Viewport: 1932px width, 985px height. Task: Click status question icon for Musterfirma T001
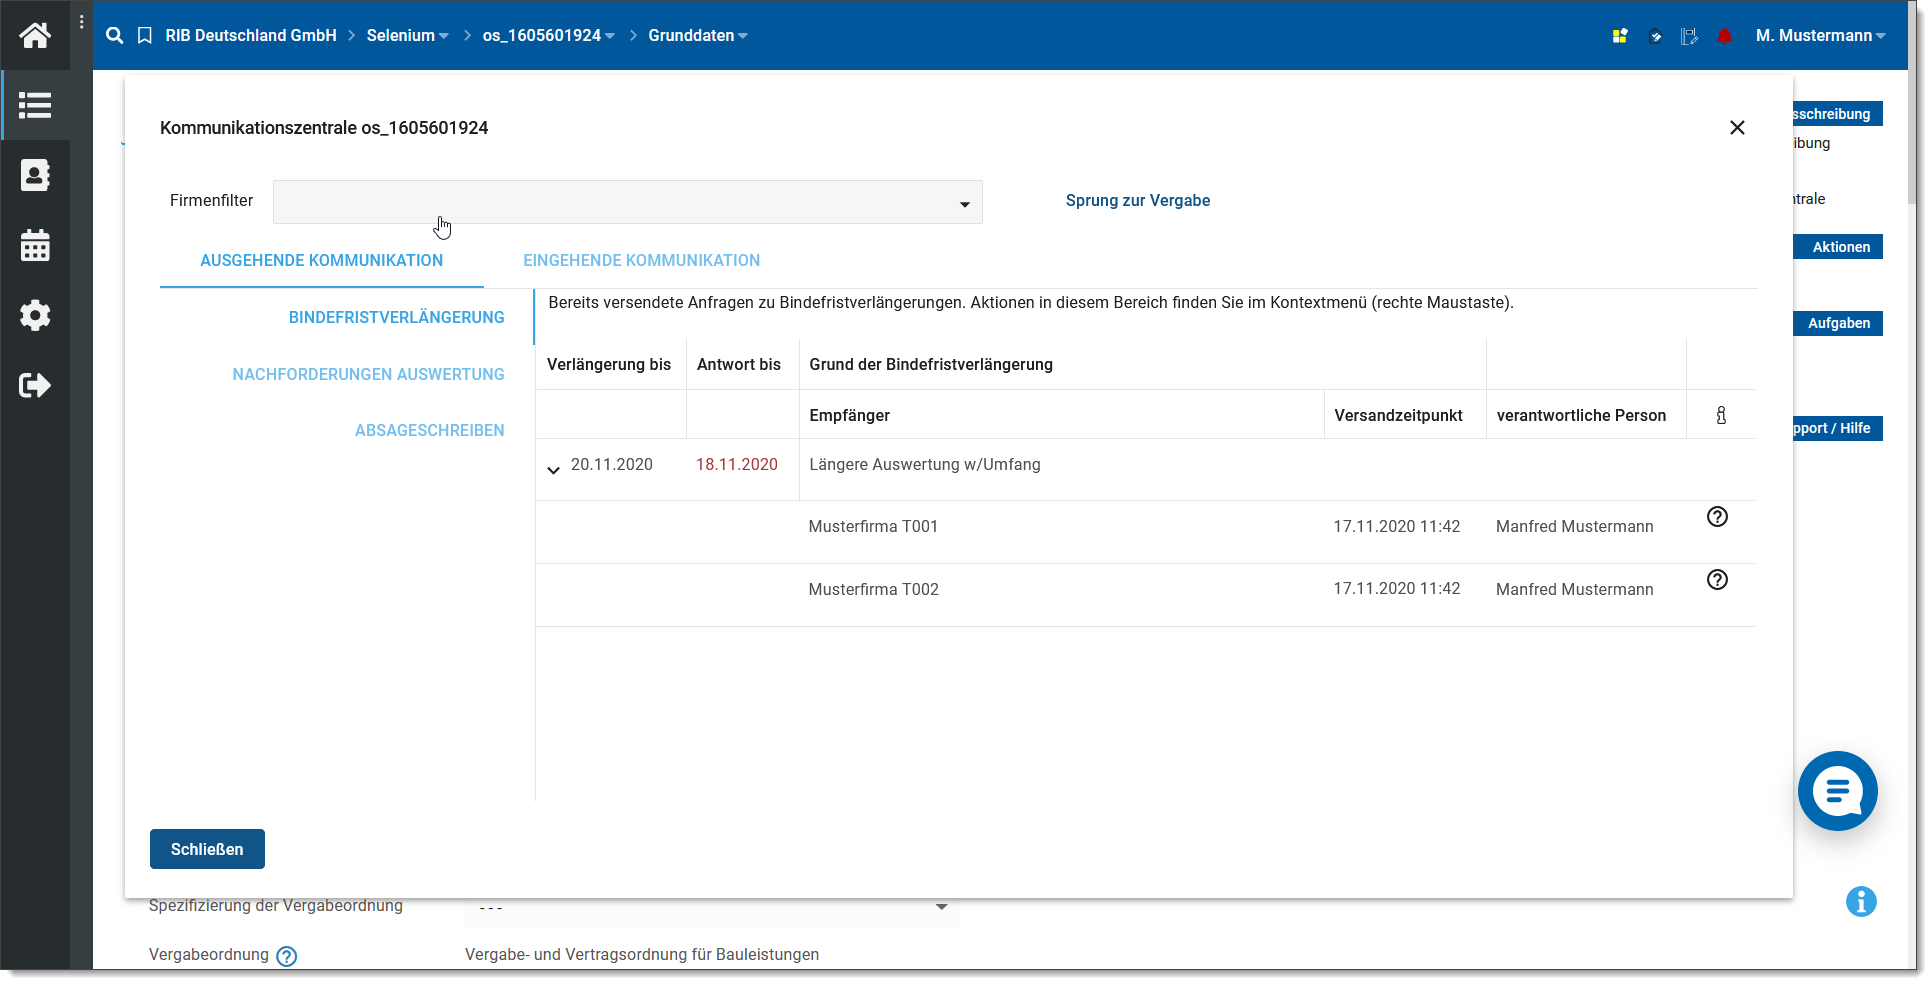1717,517
